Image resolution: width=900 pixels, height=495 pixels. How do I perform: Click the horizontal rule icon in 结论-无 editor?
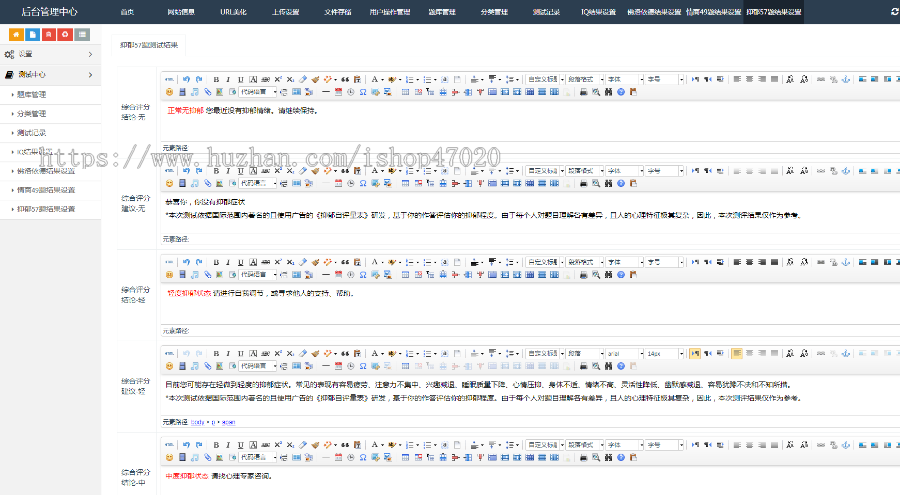[325, 92]
